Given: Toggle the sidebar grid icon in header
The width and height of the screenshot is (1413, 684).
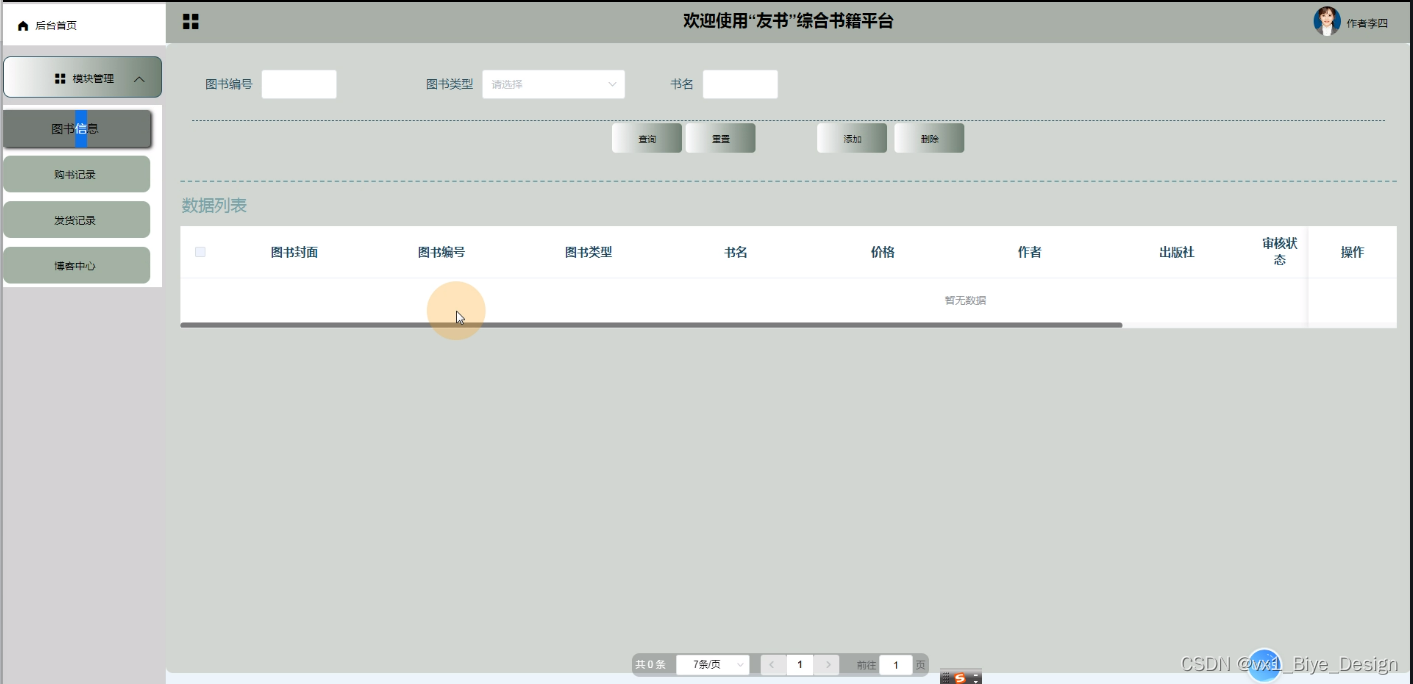Looking at the screenshot, I should 191,21.
